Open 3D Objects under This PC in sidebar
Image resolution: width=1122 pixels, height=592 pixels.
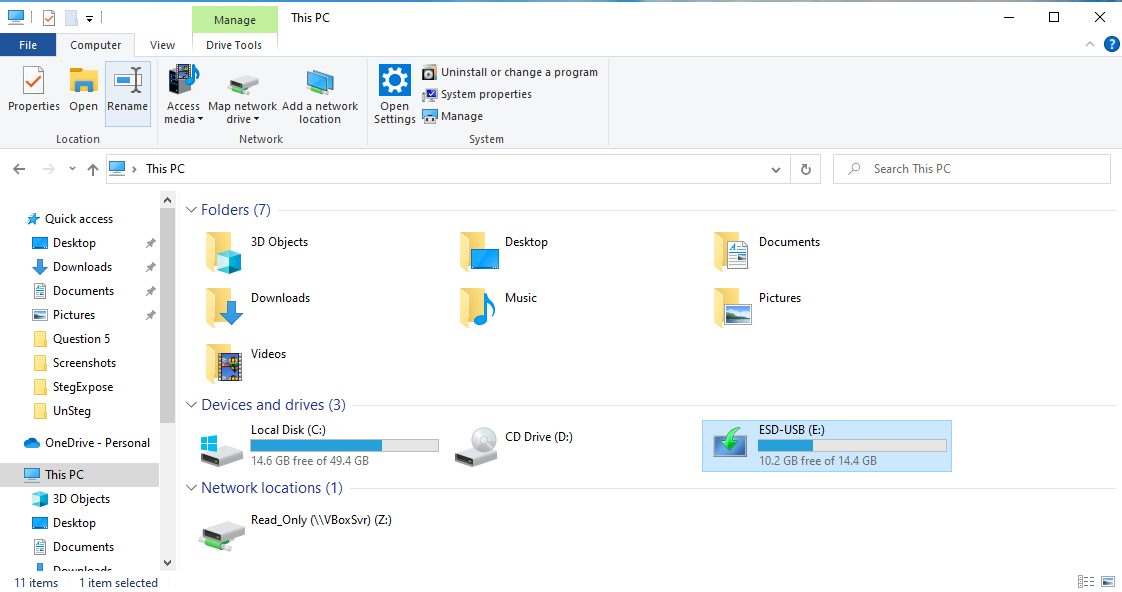pos(81,499)
